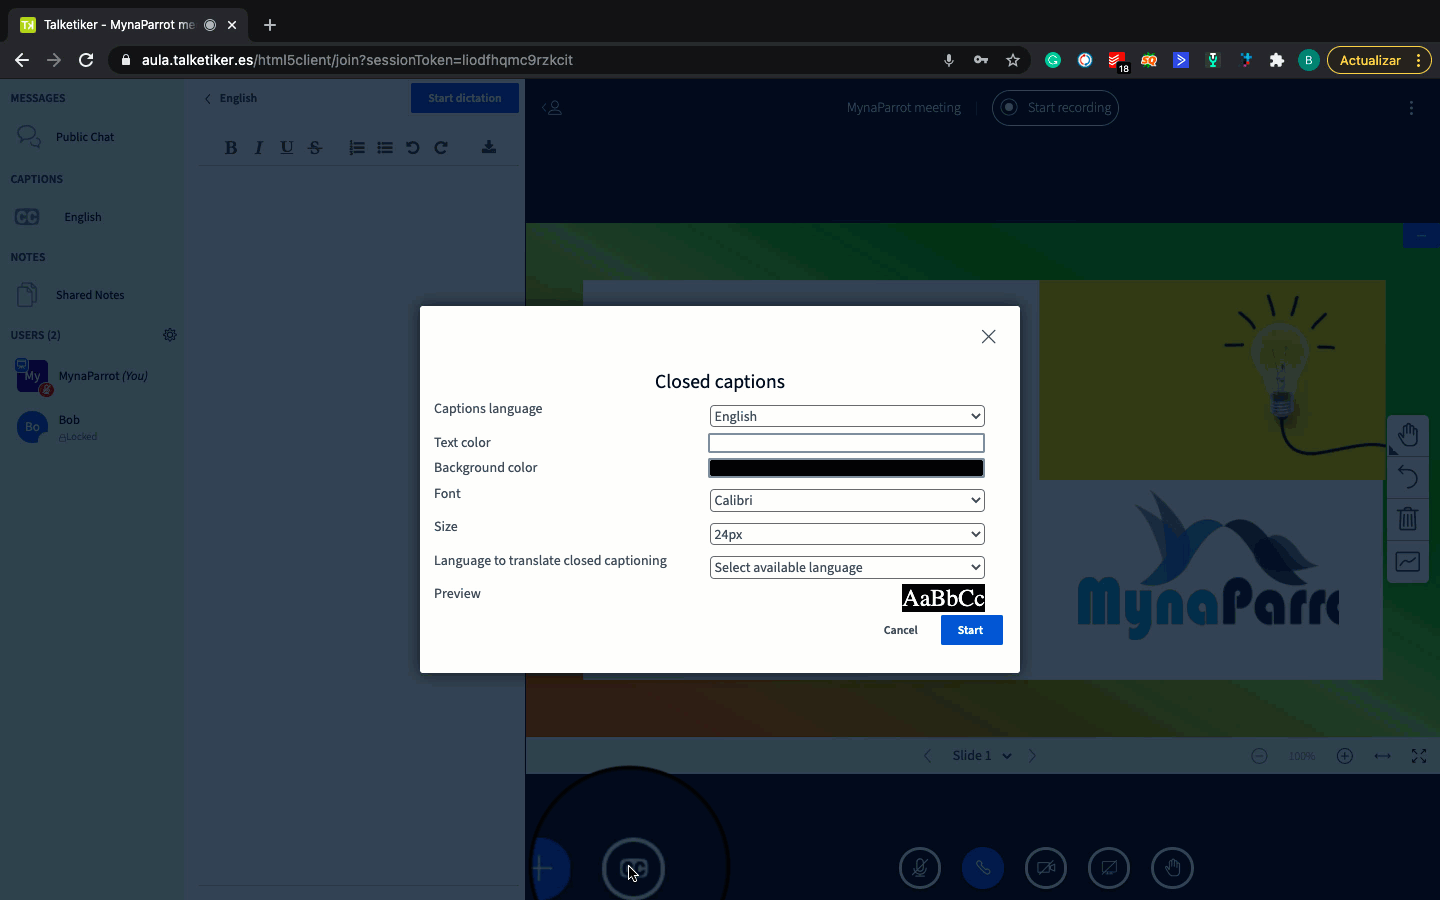Click Start recording
This screenshot has height=900, width=1440.
click(1055, 108)
